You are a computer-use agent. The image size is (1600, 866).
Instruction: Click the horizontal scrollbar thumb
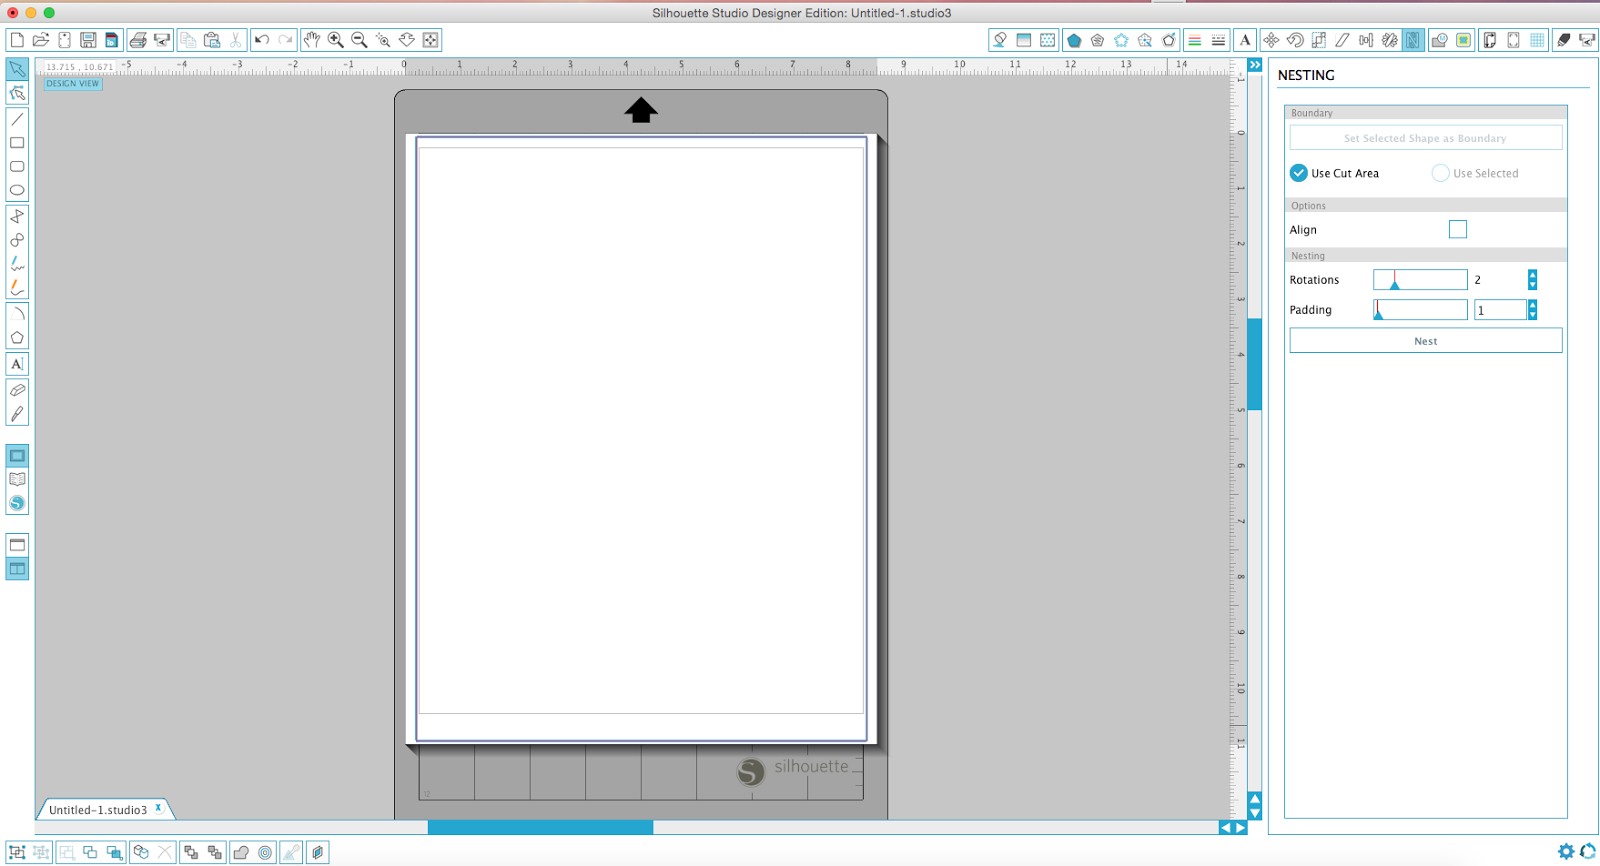click(540, 828)
